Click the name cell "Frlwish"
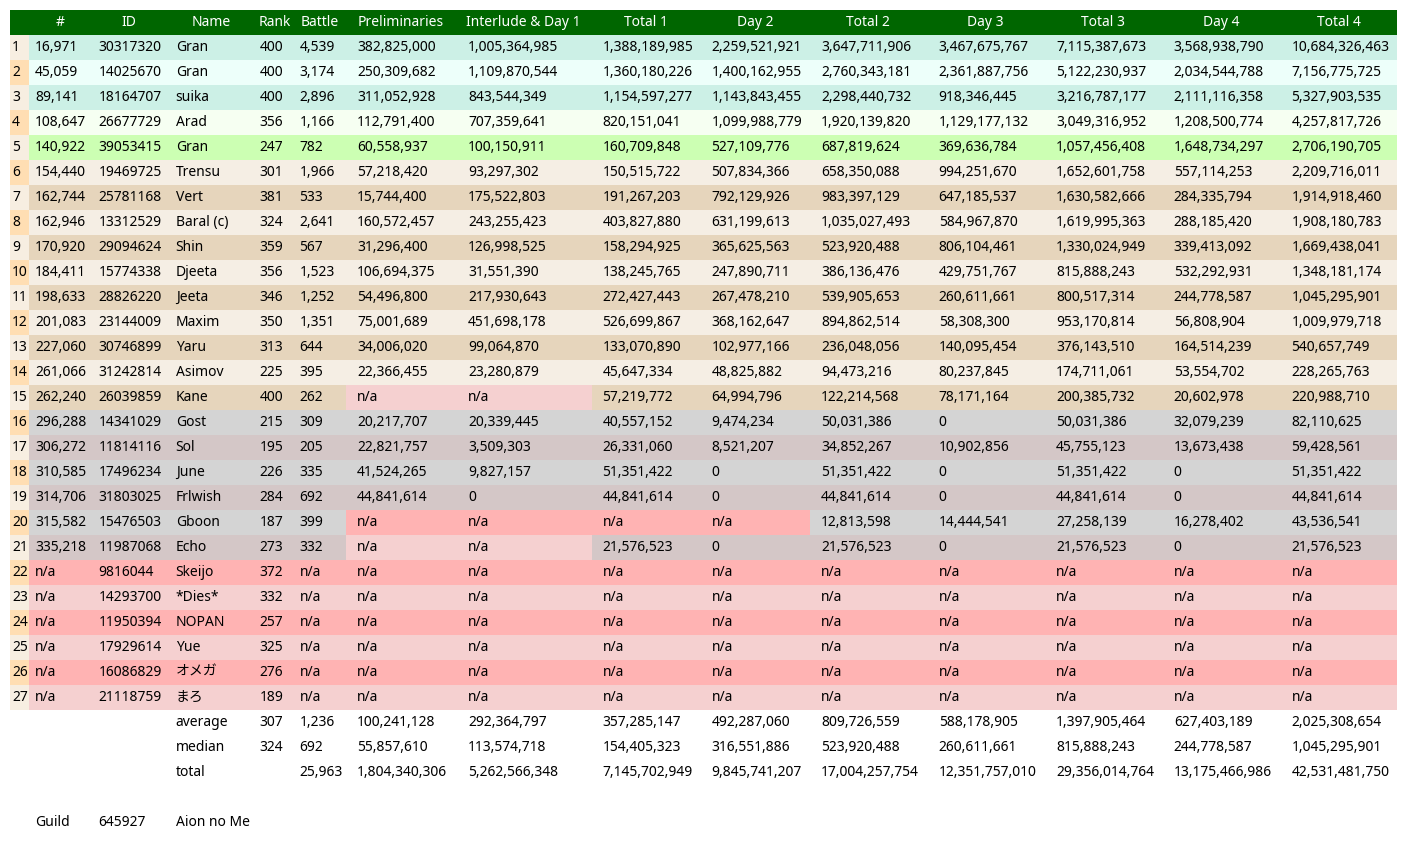 point(198,496)
